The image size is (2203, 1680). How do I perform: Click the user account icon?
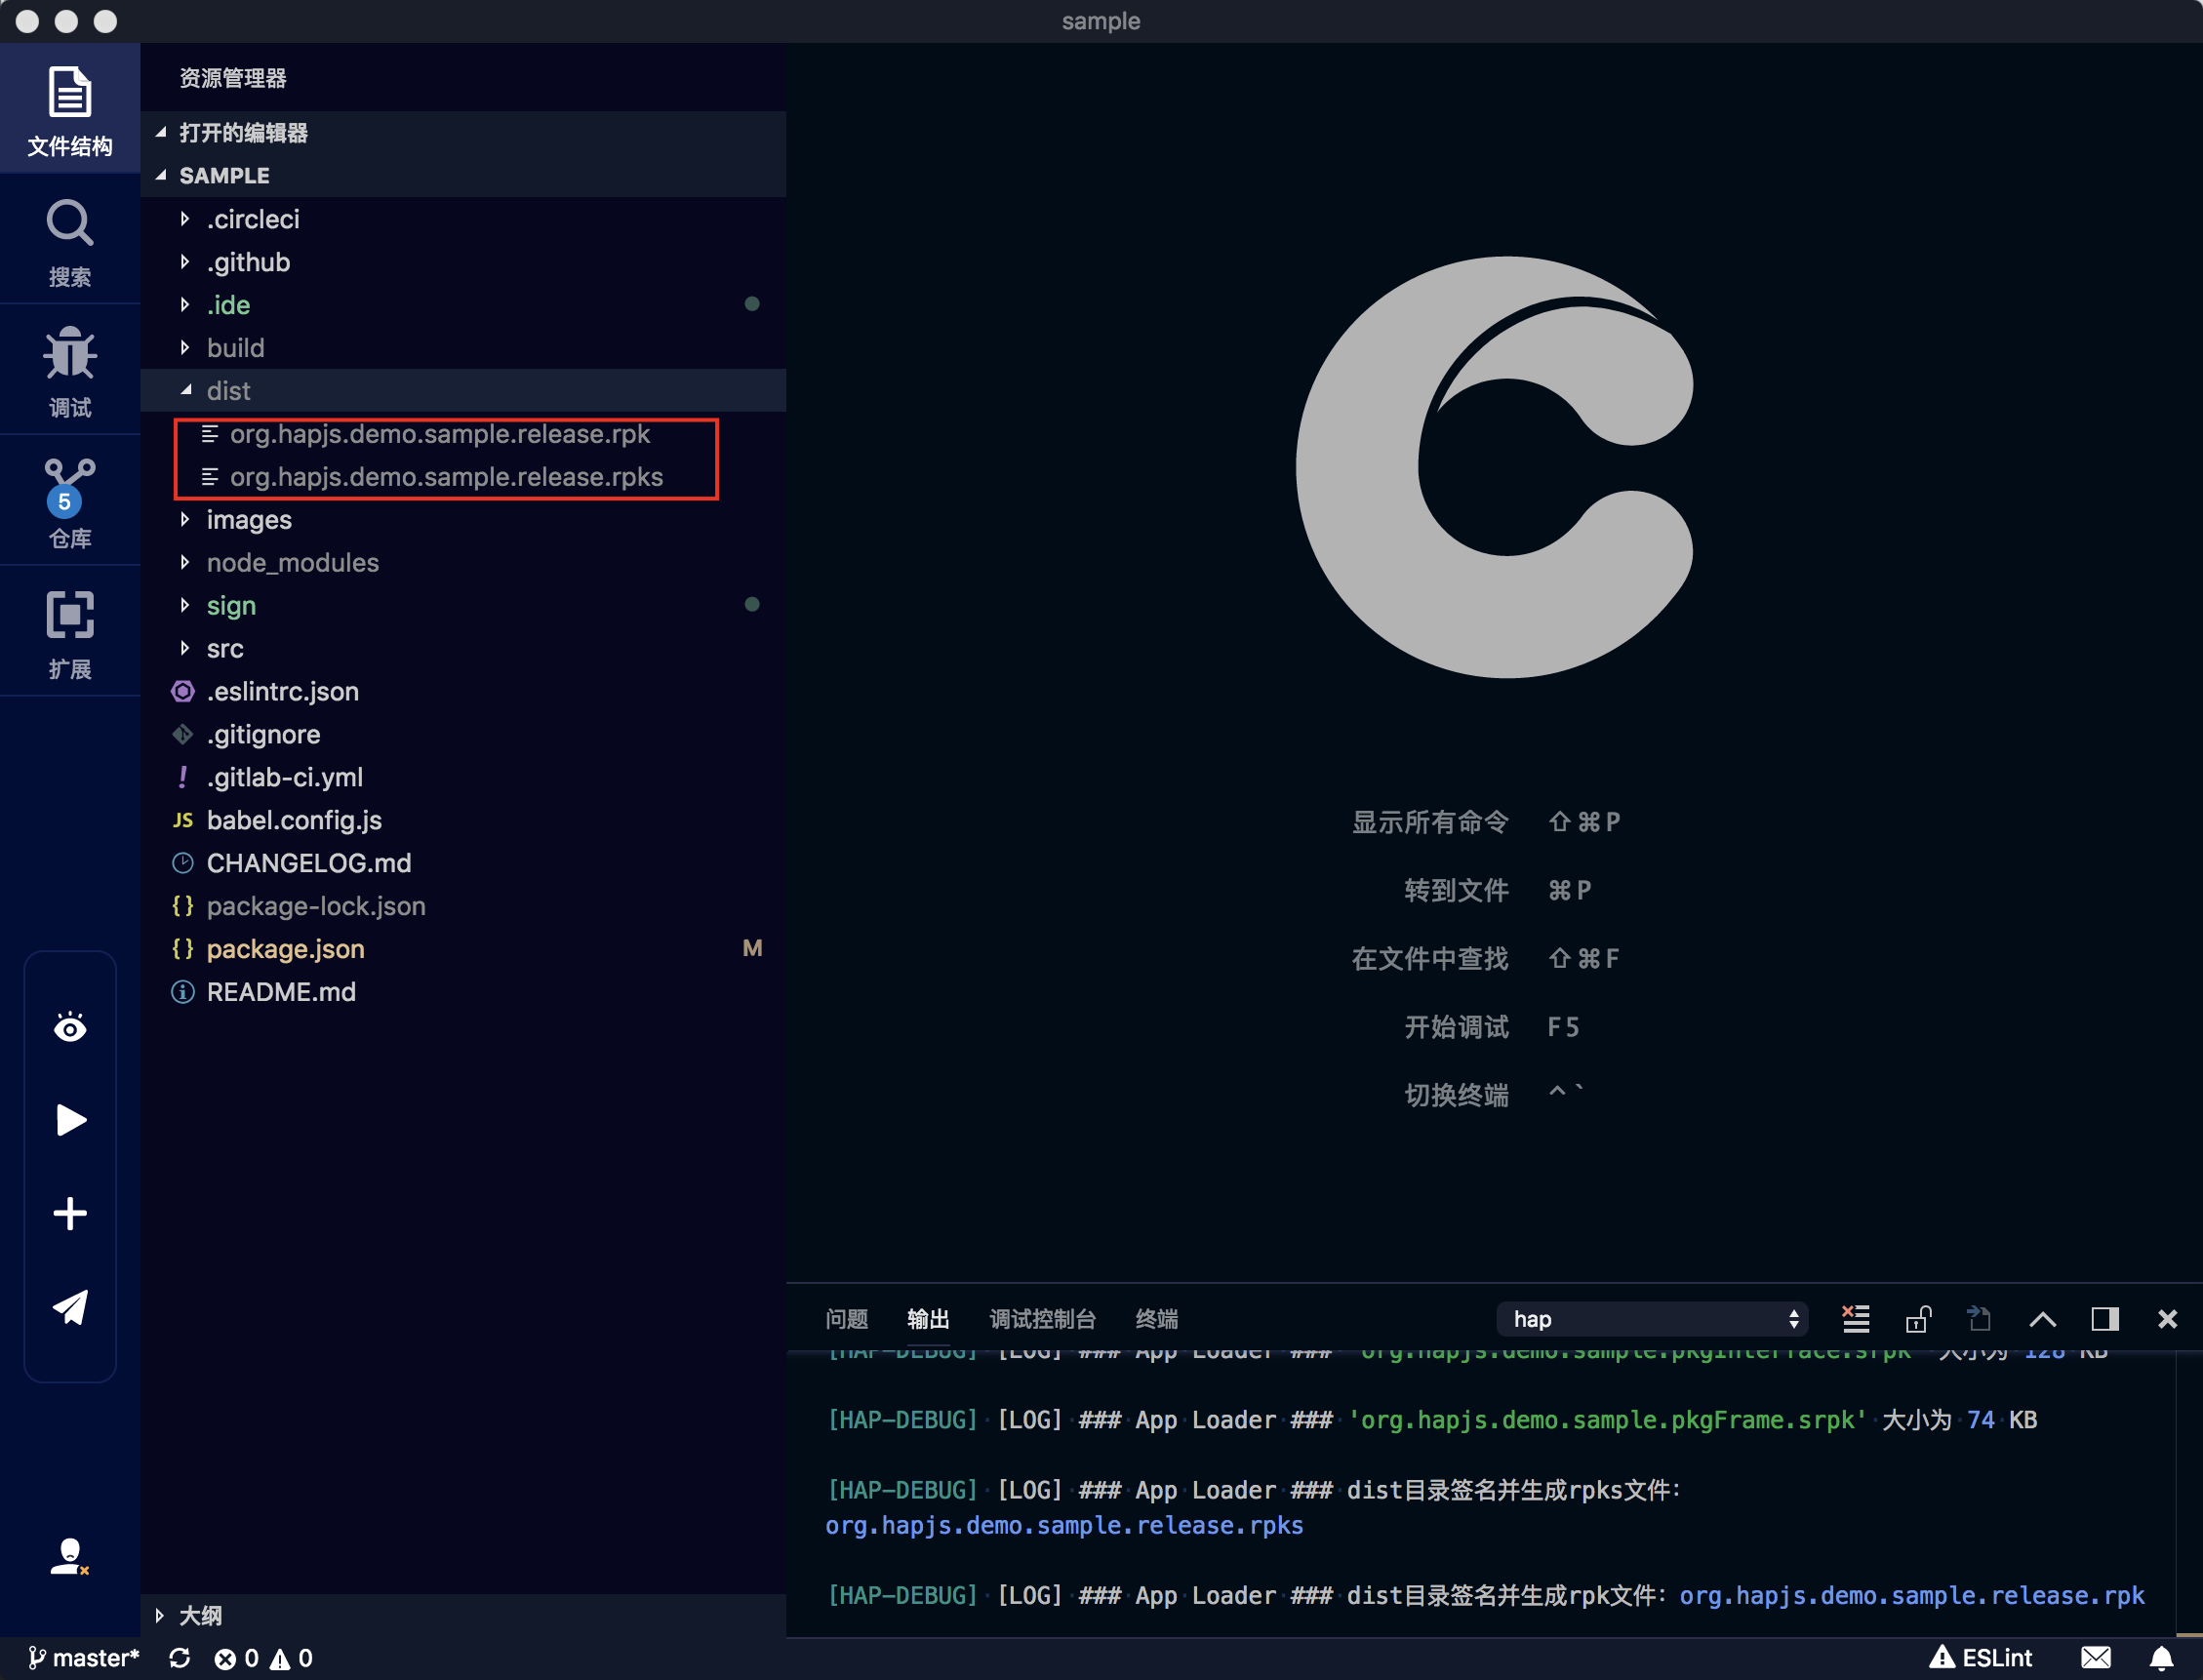(70, 1556)
